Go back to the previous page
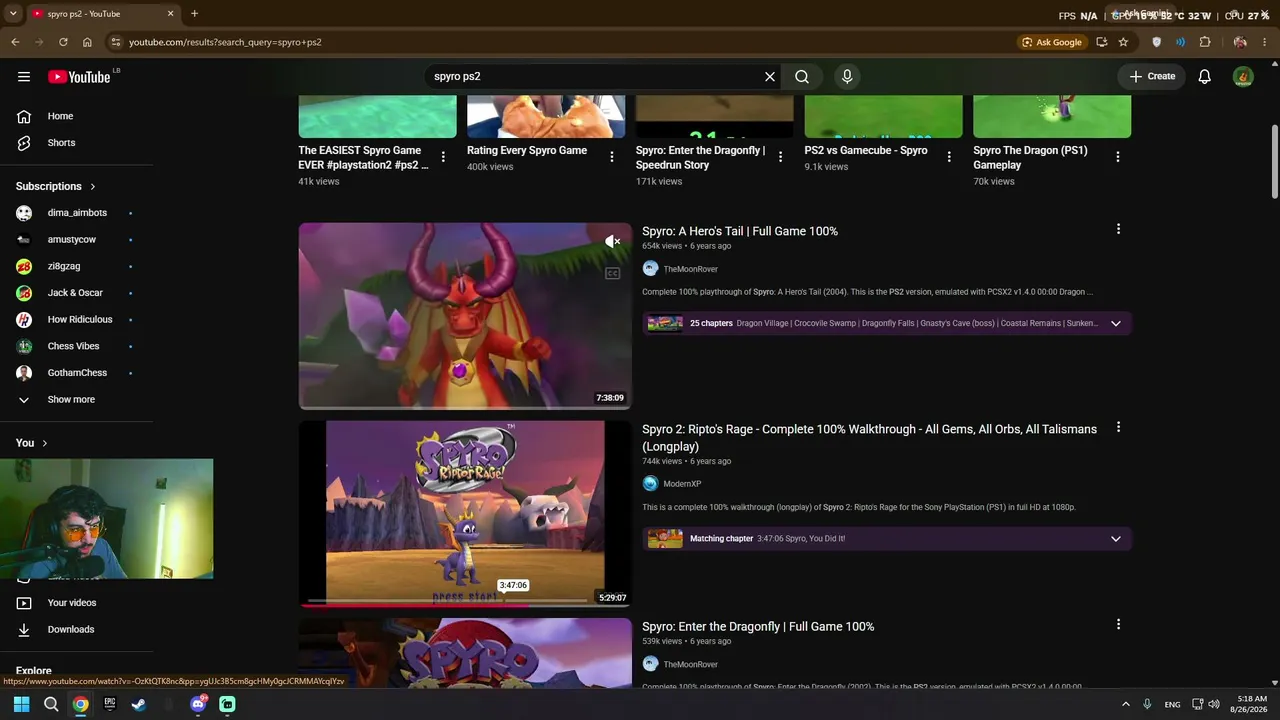Viewport: 1280px width, 720px height. (x=15, y=42)
